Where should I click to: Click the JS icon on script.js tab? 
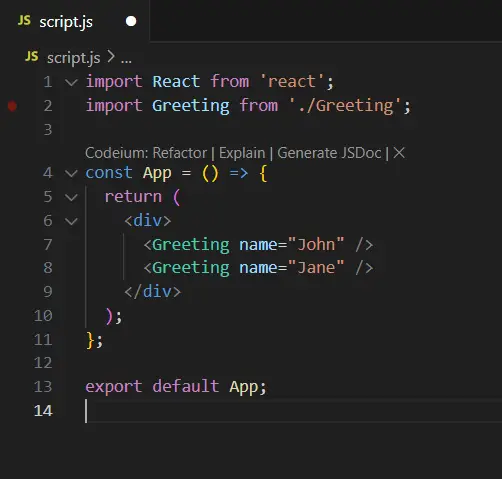pyautogui.click(x=24, y=21)
